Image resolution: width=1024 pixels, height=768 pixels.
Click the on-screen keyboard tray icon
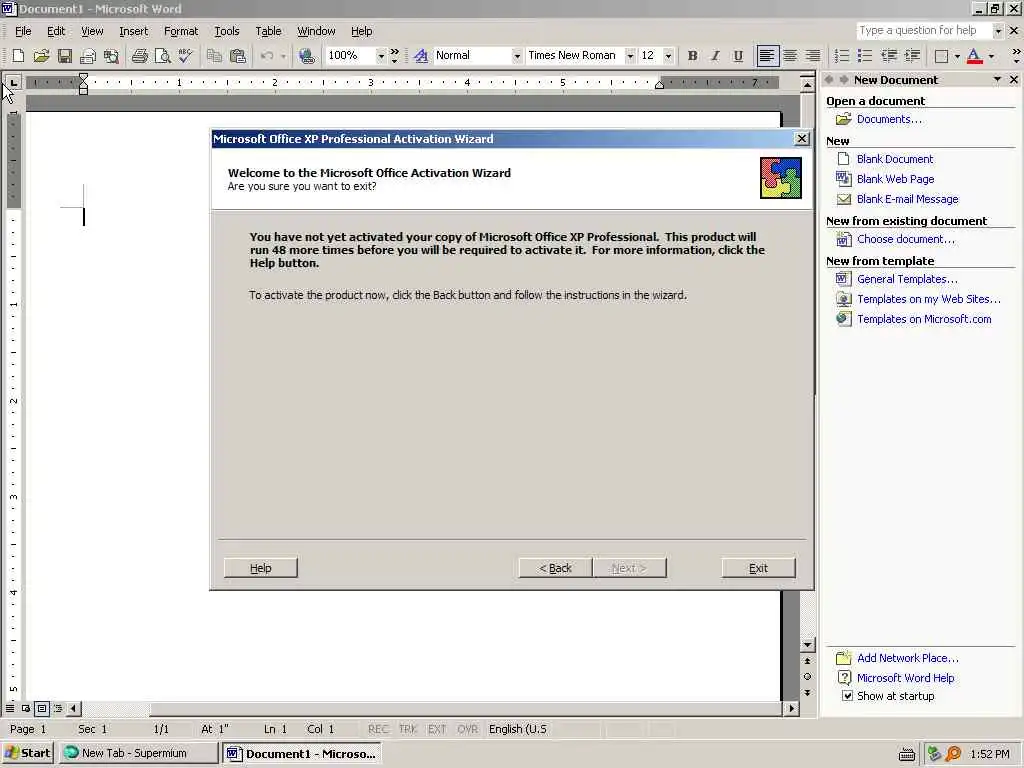tap(906, 754)
